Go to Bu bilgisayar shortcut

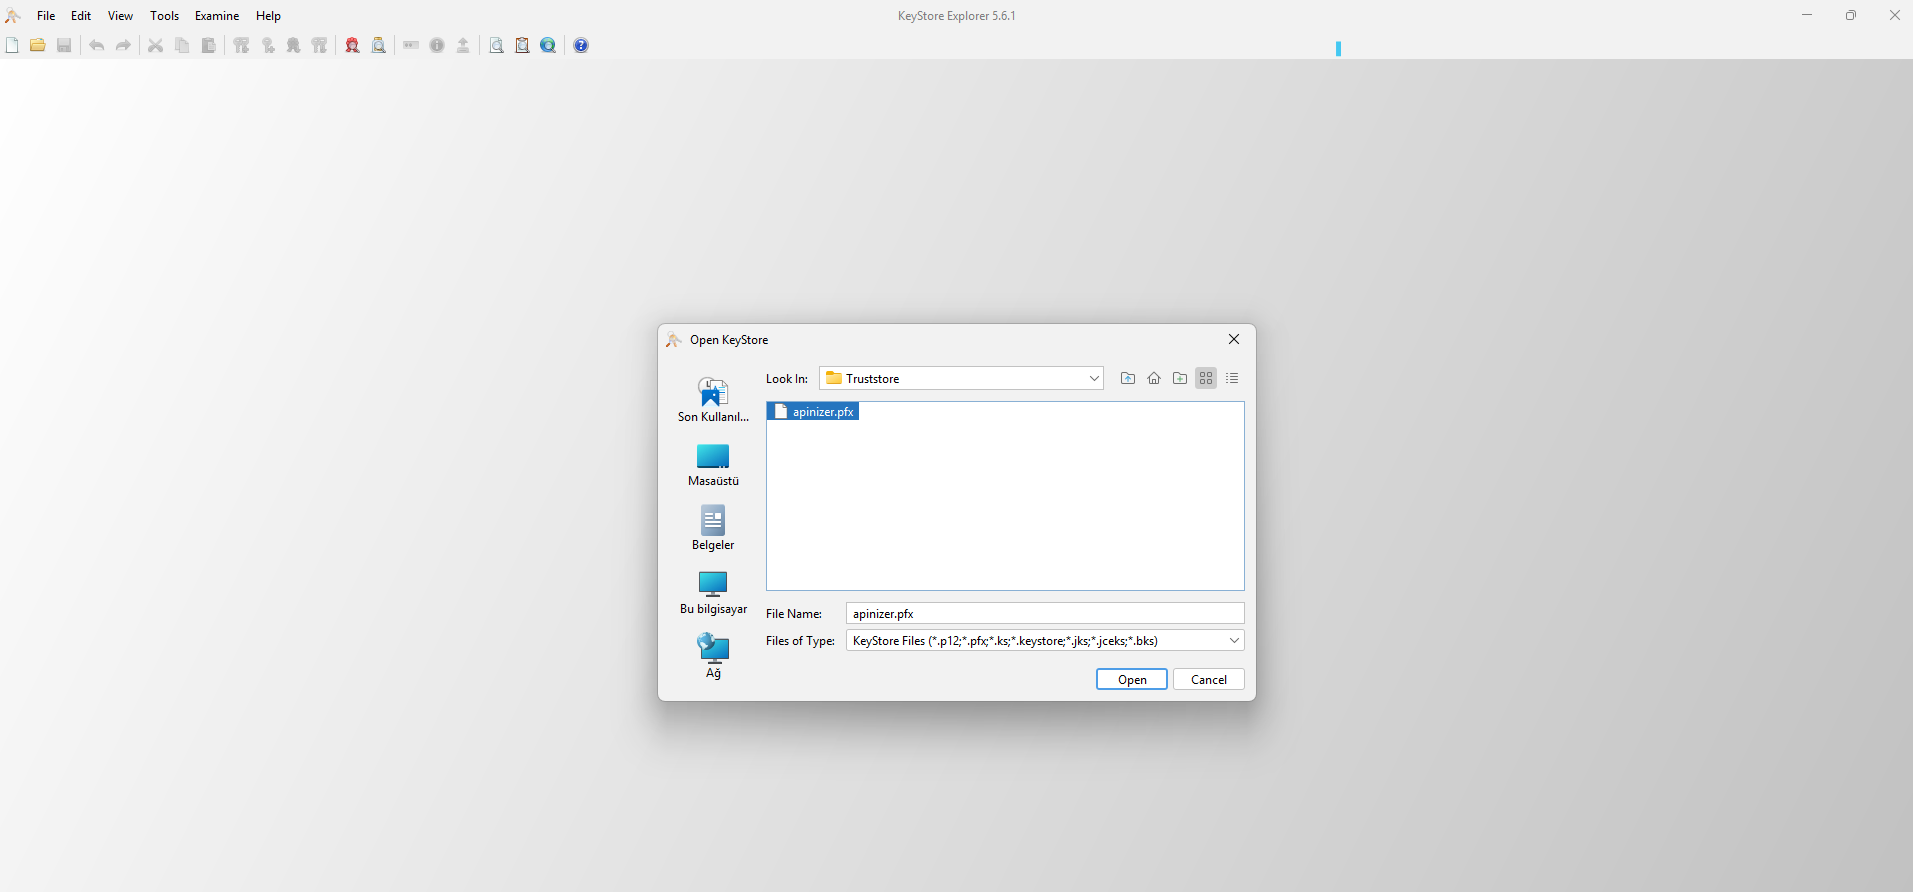713,593
